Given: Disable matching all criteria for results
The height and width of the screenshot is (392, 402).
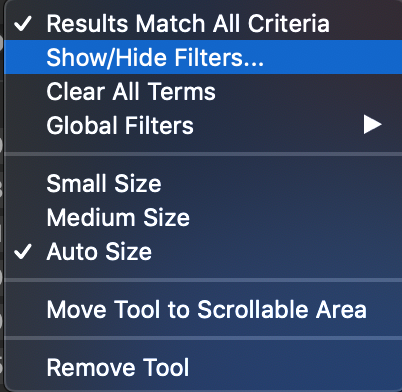Looking at the screenshot, I should pos(203,24).
